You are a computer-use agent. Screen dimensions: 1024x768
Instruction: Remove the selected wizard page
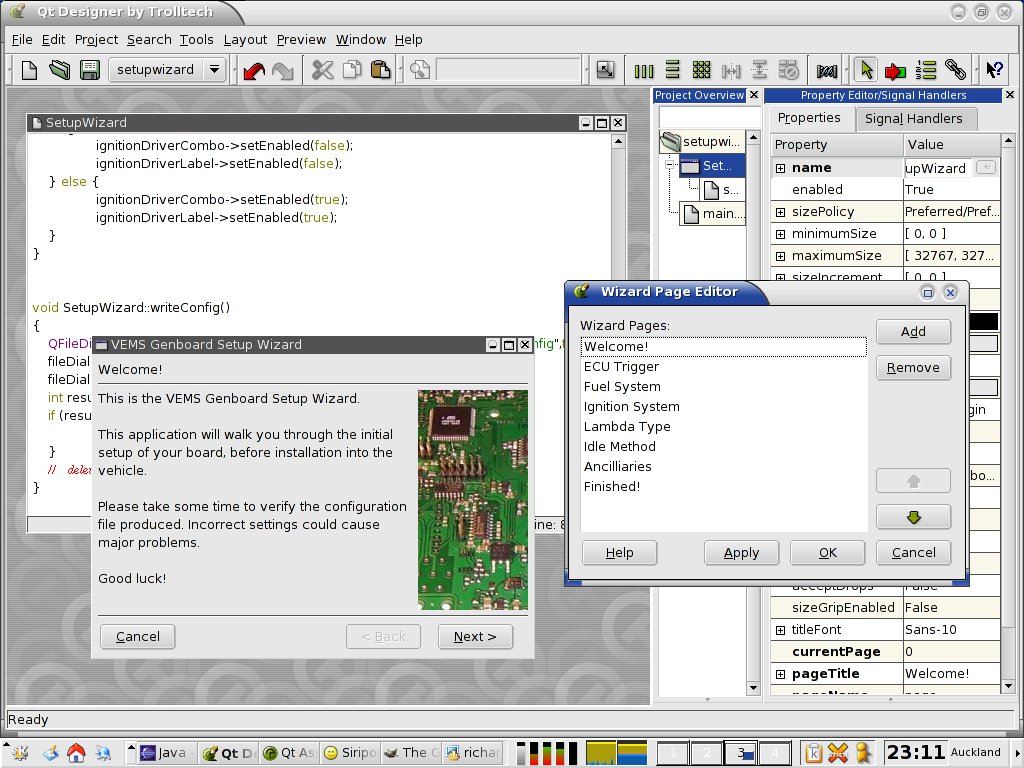pos(913,368)
